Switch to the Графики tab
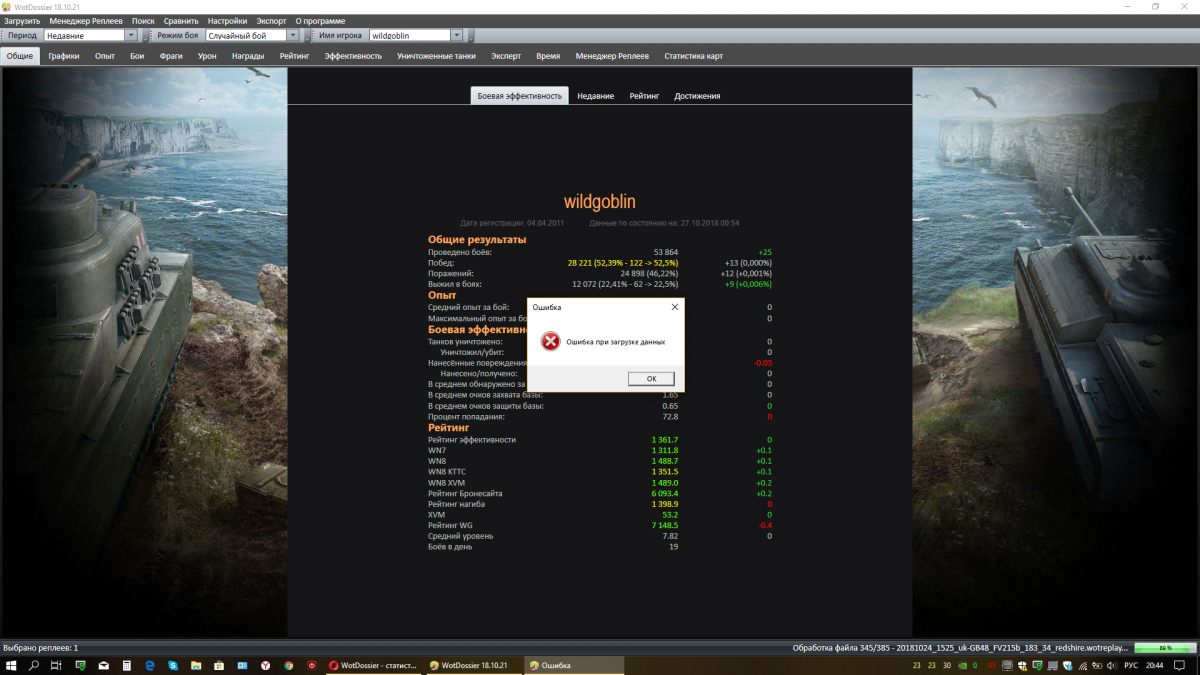The height and width of the screenshot is (675, 1200). pos(63,56)
